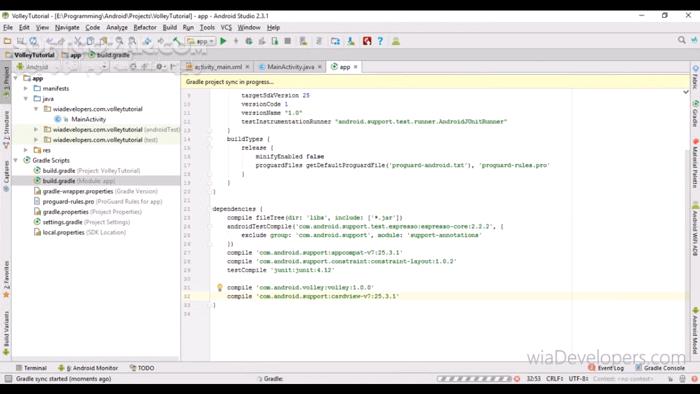Viewport: 700px width, 394px height.
Task: Expand wiadevelopers.com.volleytutorial (test) package
Action: 36,140
